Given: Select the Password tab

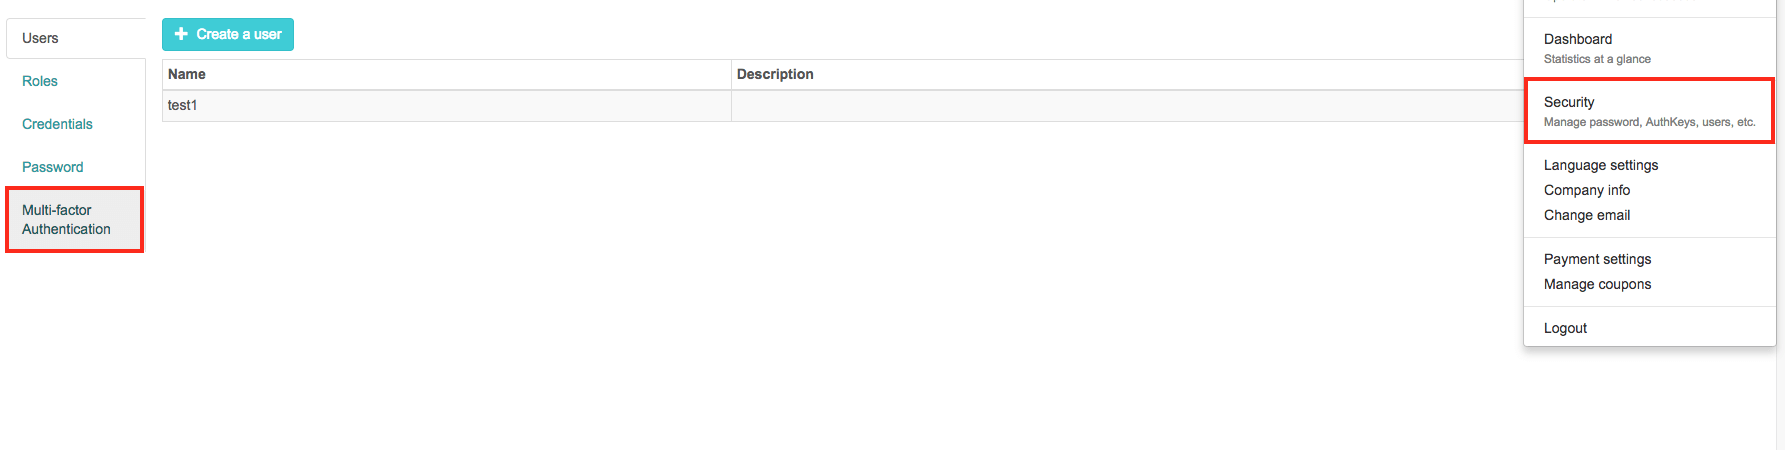Looking at the screenshot, I should [x=53, y=167].
